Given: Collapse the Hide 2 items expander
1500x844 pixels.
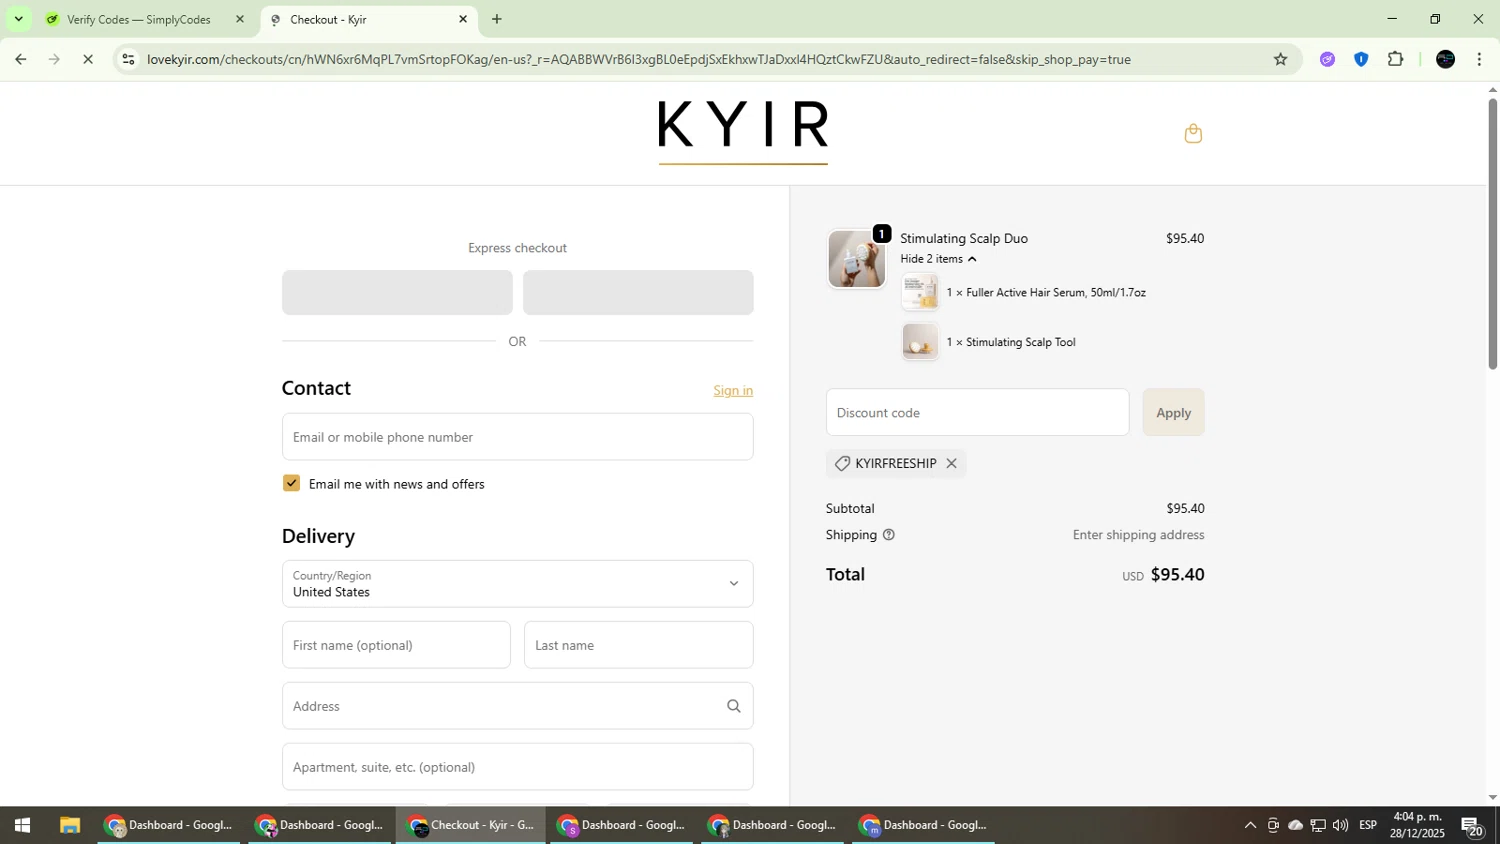Looking at the screenshot, I should [x=938, y=259].
